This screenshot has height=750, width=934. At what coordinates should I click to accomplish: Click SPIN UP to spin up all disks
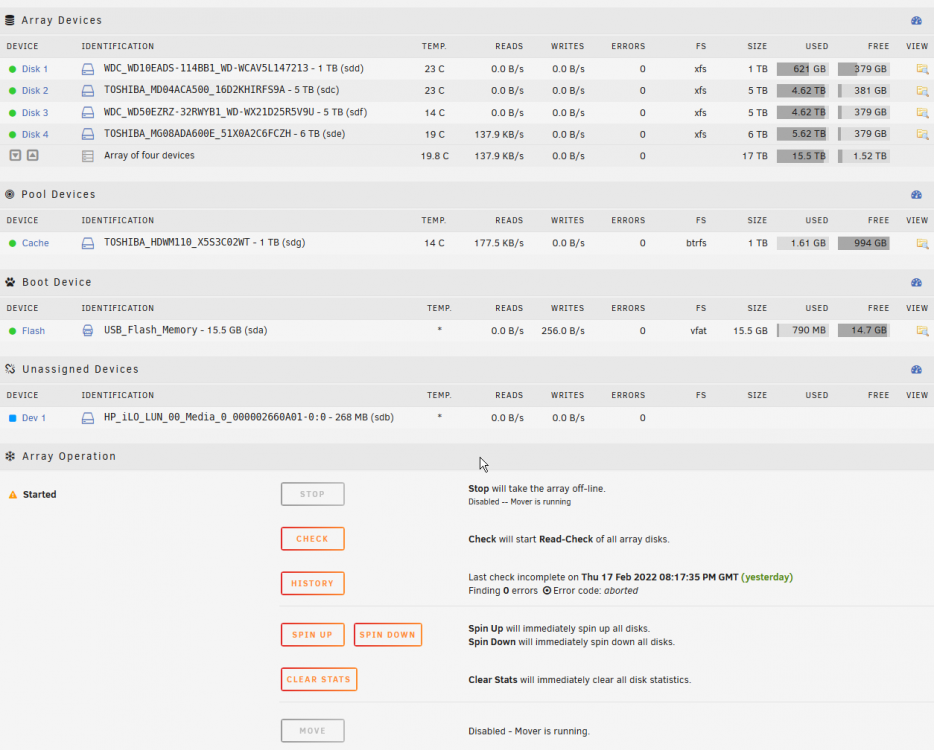pos(313,634)
